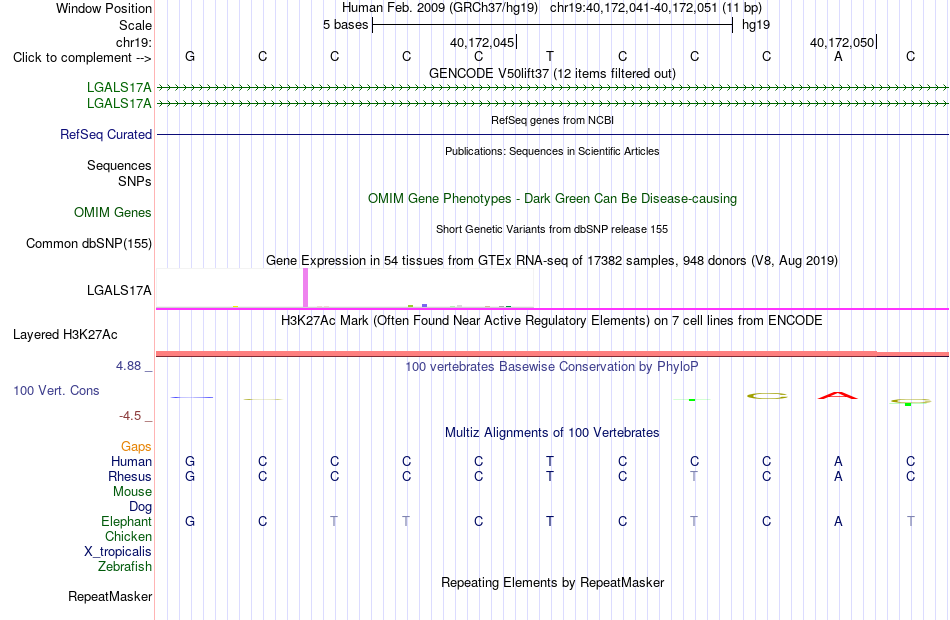Click the red H3K27Ac signal band
950x620 pixels.
coord(552,354)
